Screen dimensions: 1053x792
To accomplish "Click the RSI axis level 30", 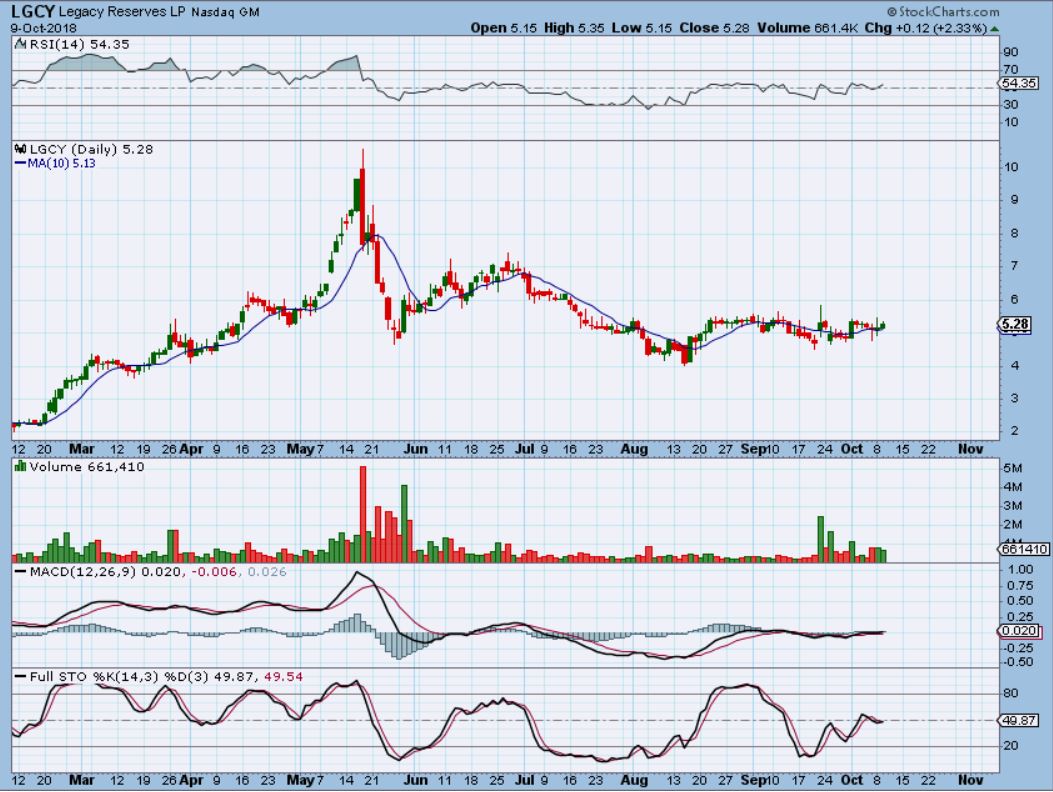I will pos(1011,105).
